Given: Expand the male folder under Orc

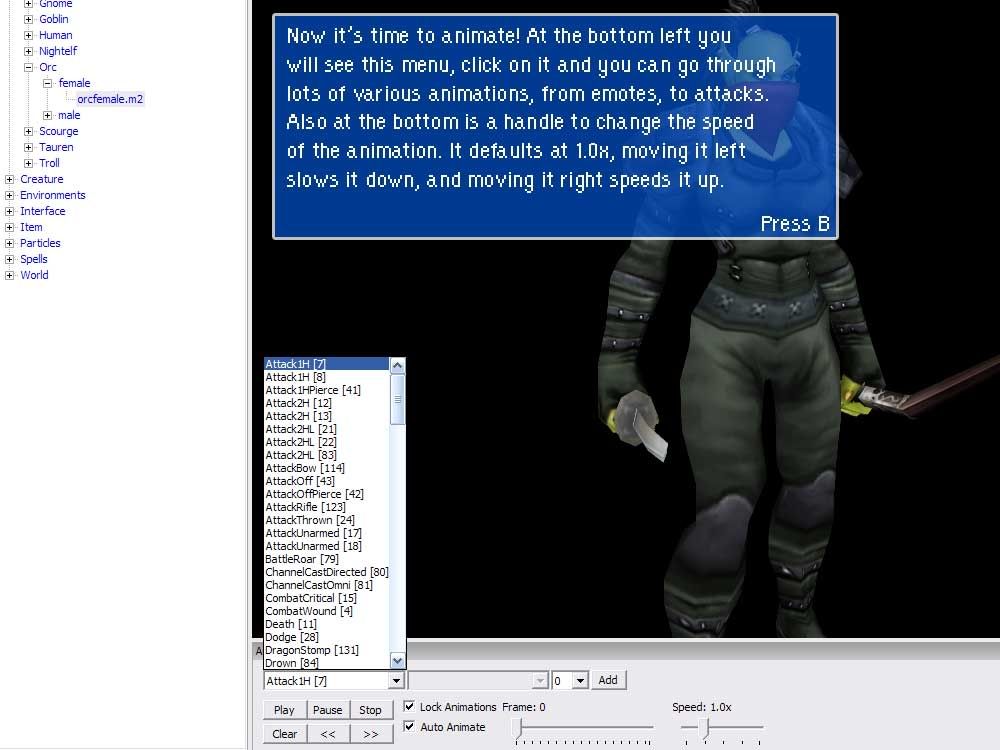Looking at the screenshot, I should click(x=47, y=115).
